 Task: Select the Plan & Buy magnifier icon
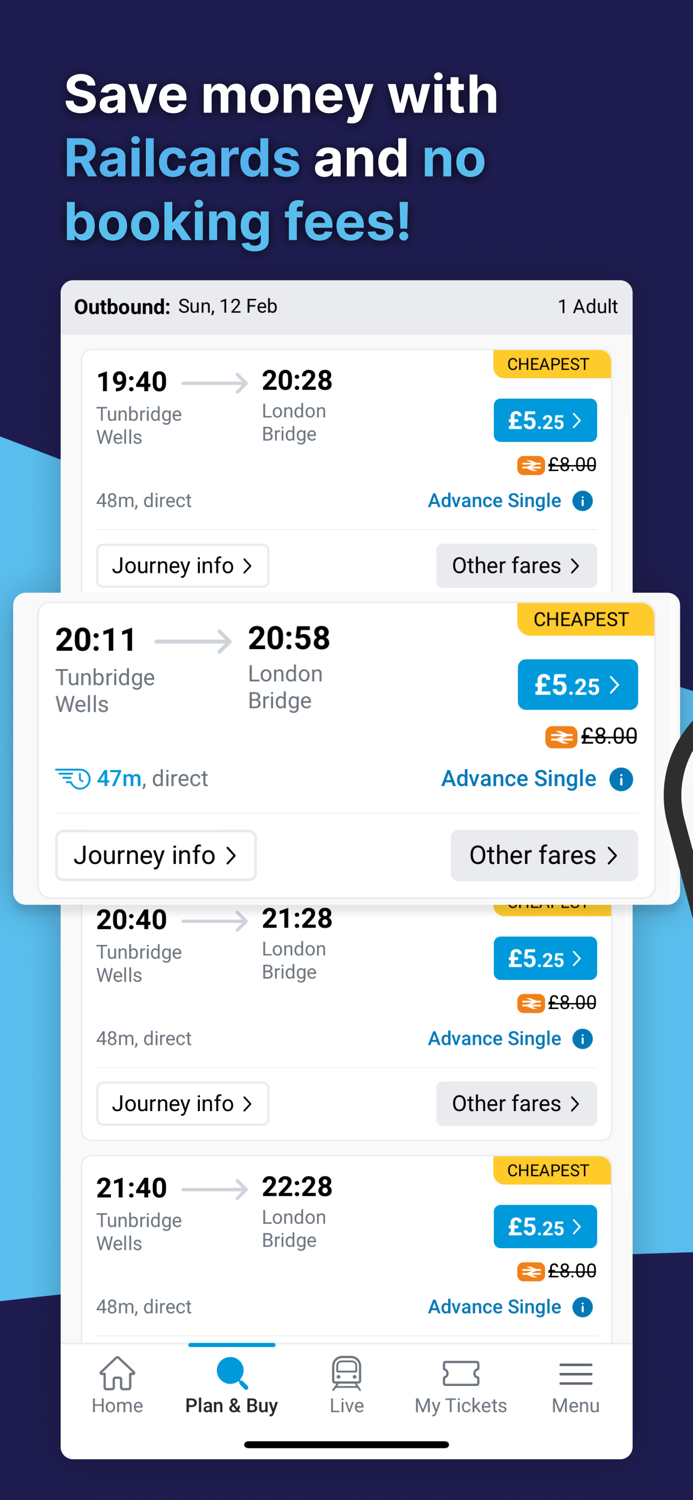[x=231, y=1373]
